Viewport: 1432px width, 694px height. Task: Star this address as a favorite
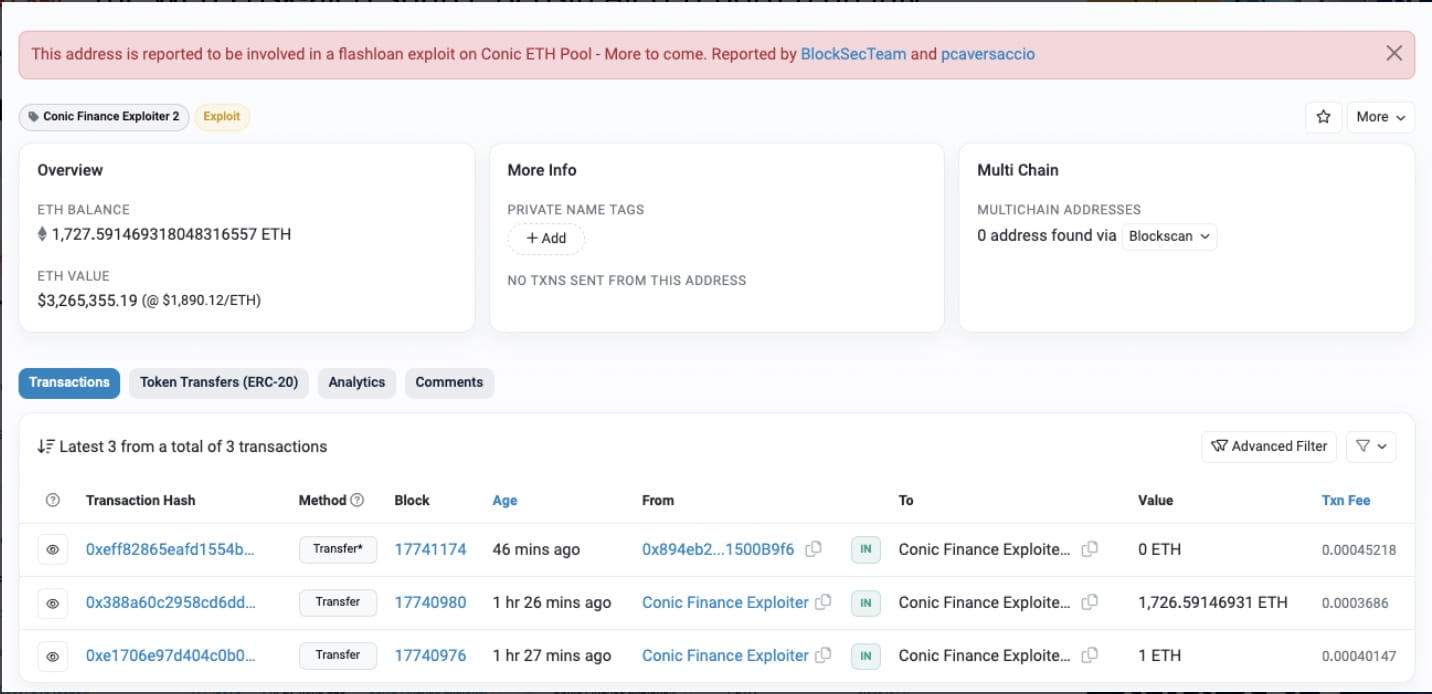coord(1323,117)
